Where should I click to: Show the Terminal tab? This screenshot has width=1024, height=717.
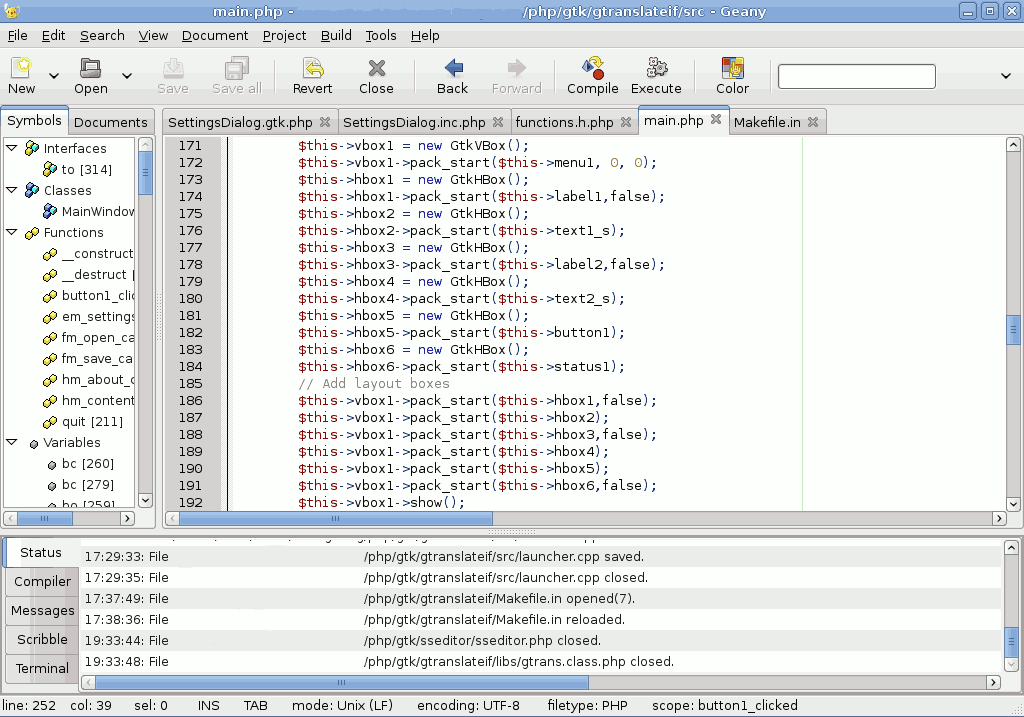(42, 668)
